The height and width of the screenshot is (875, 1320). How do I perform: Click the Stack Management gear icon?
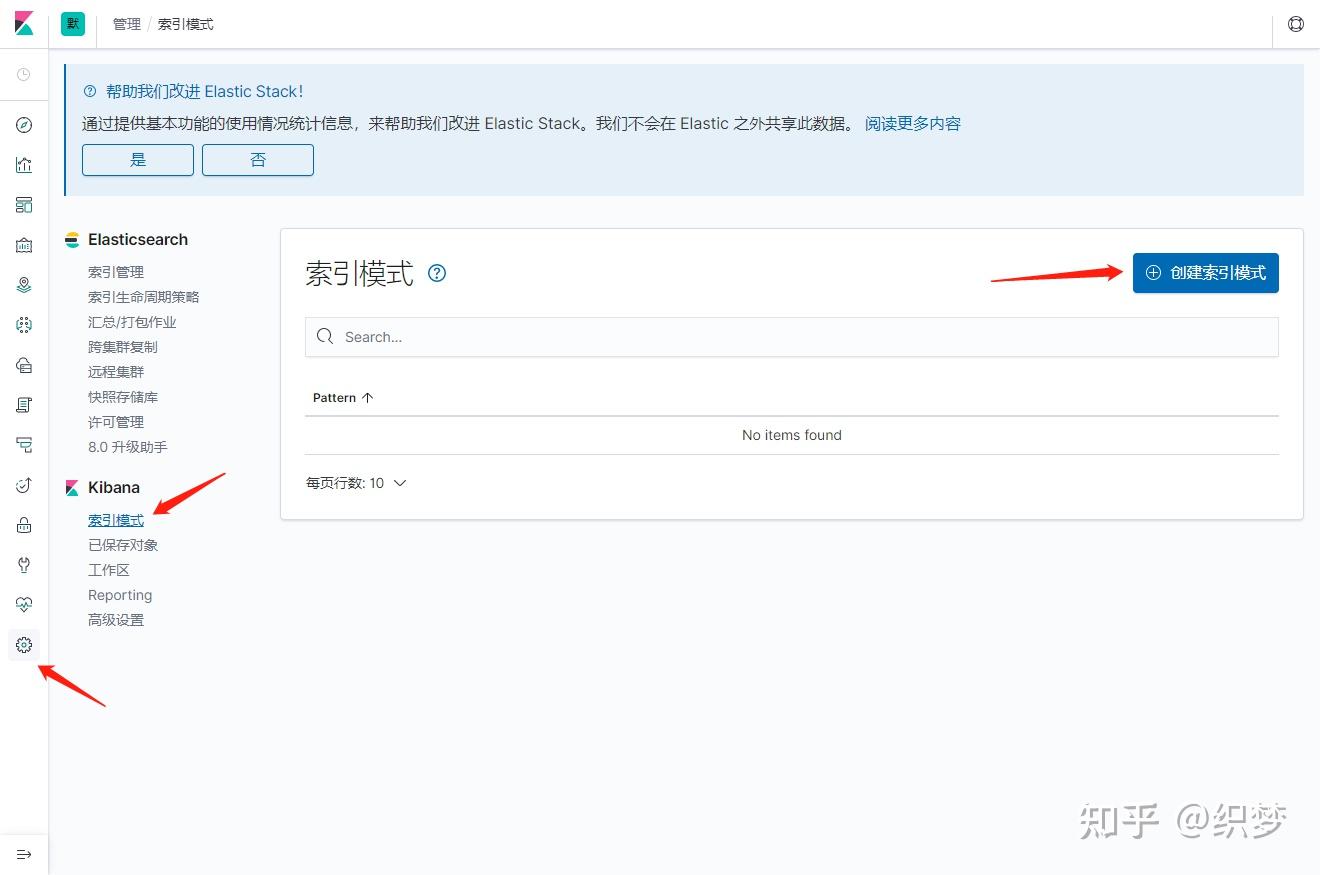[x=24, y=644]
